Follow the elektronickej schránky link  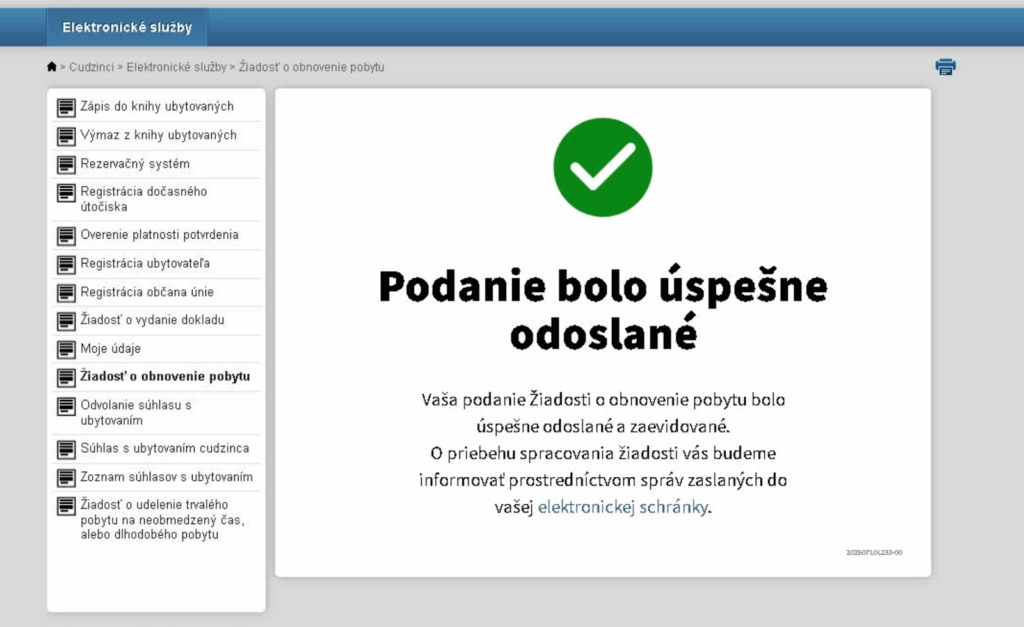click(623, 507)
